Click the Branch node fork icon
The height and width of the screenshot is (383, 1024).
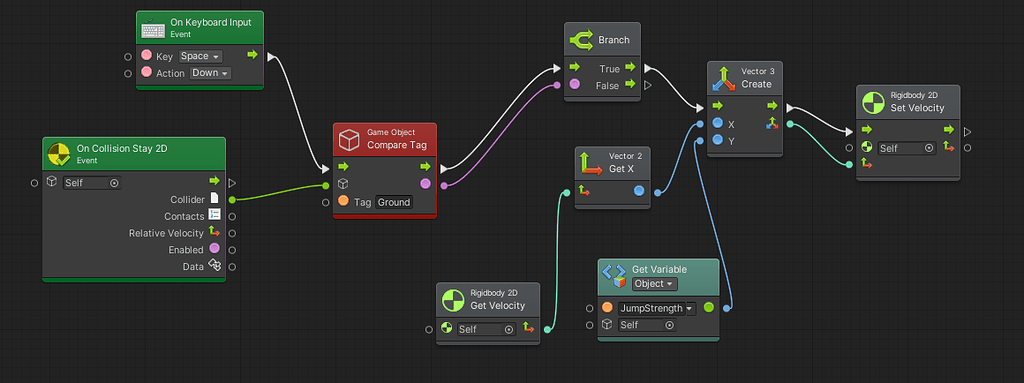click(x=581, y=40)
